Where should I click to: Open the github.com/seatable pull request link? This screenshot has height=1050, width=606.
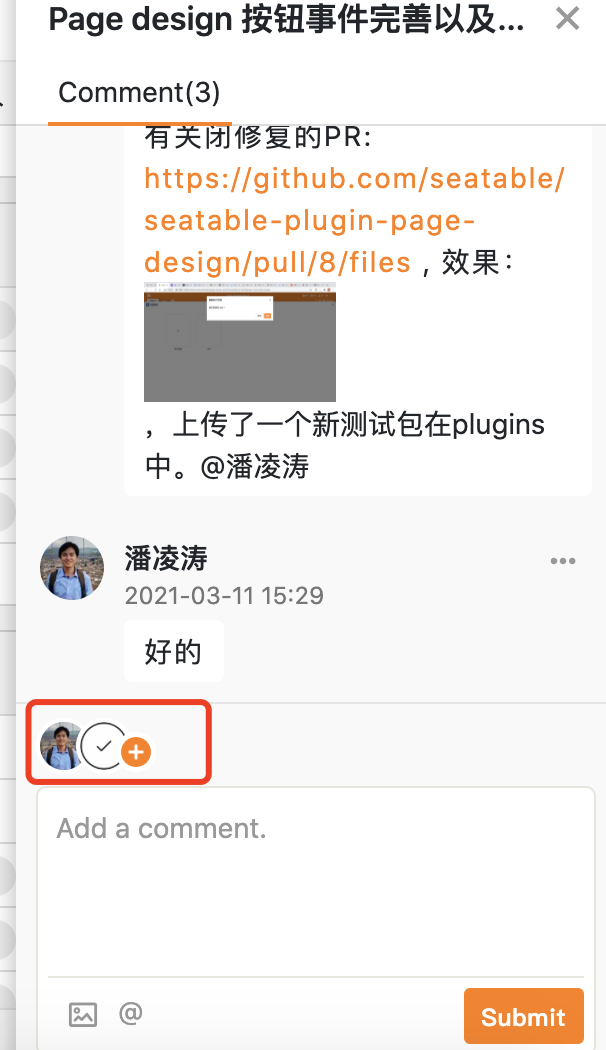(354, 220)
